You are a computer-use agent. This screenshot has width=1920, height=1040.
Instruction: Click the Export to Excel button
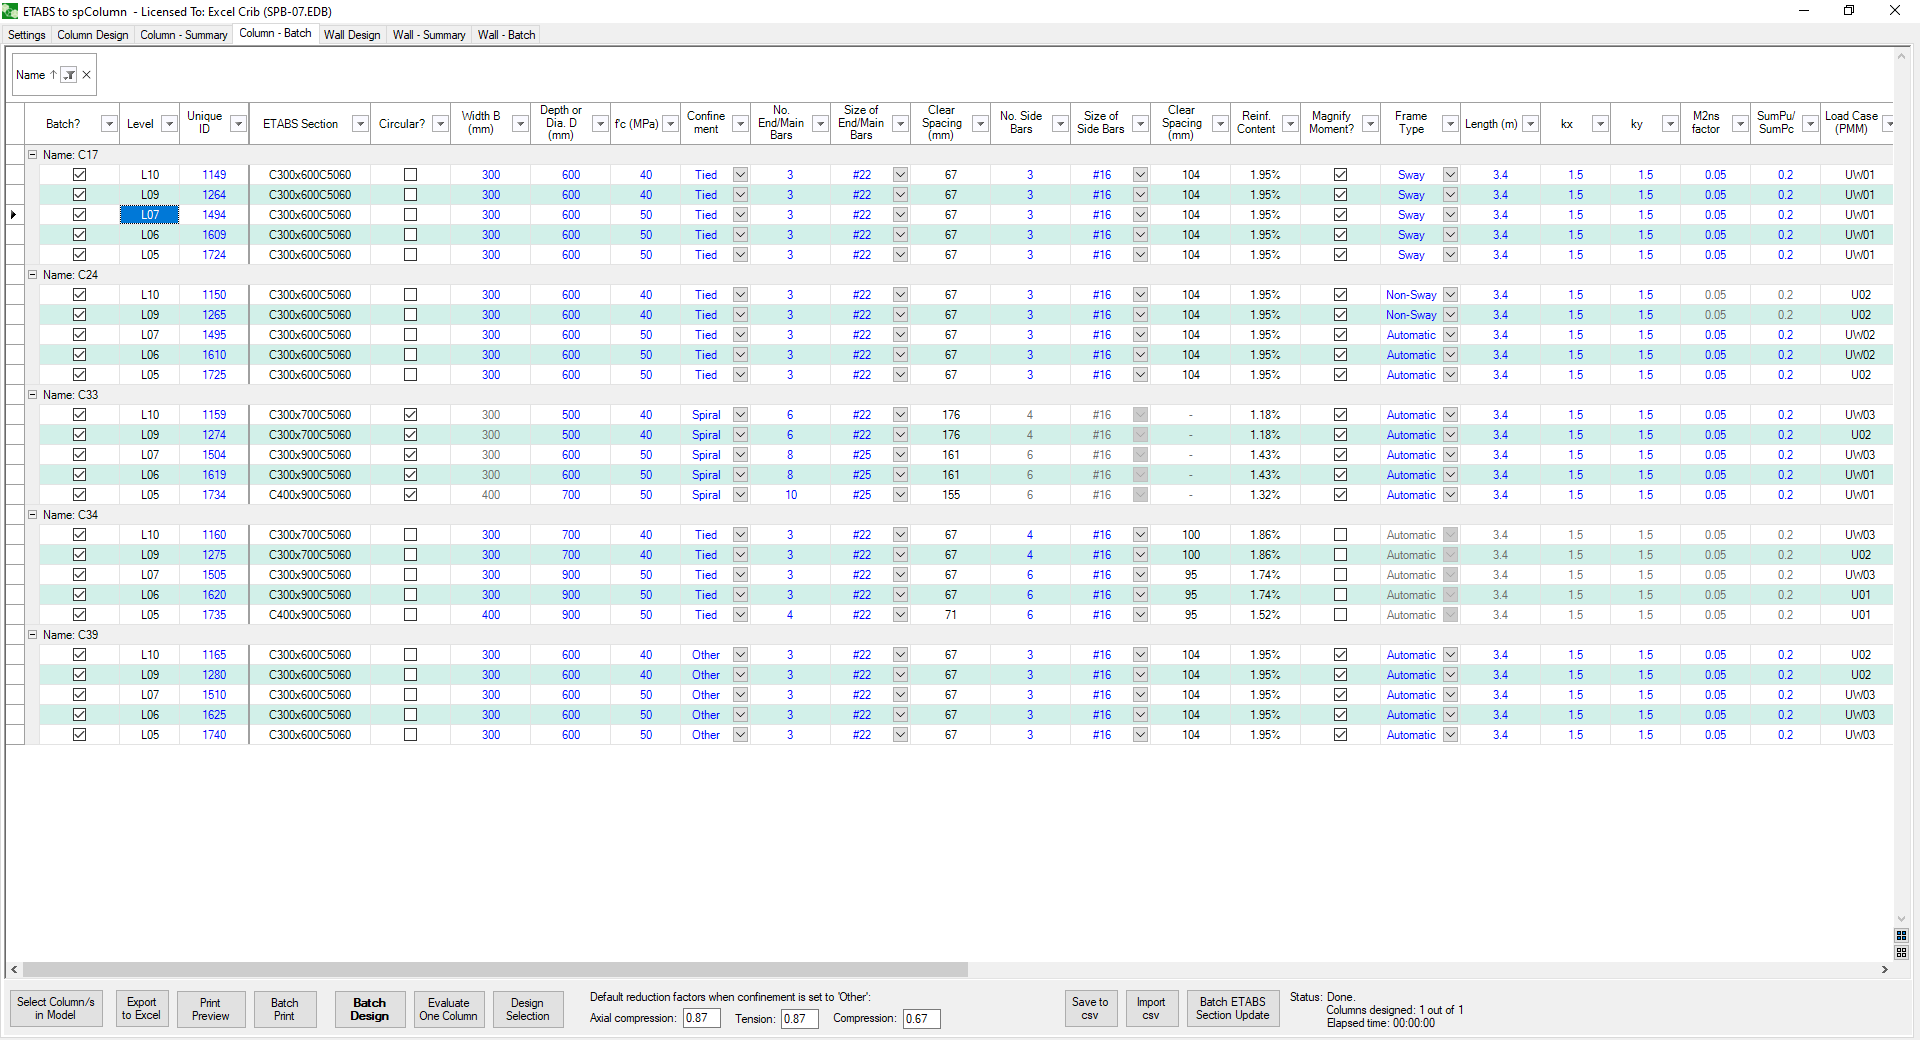141,1009
